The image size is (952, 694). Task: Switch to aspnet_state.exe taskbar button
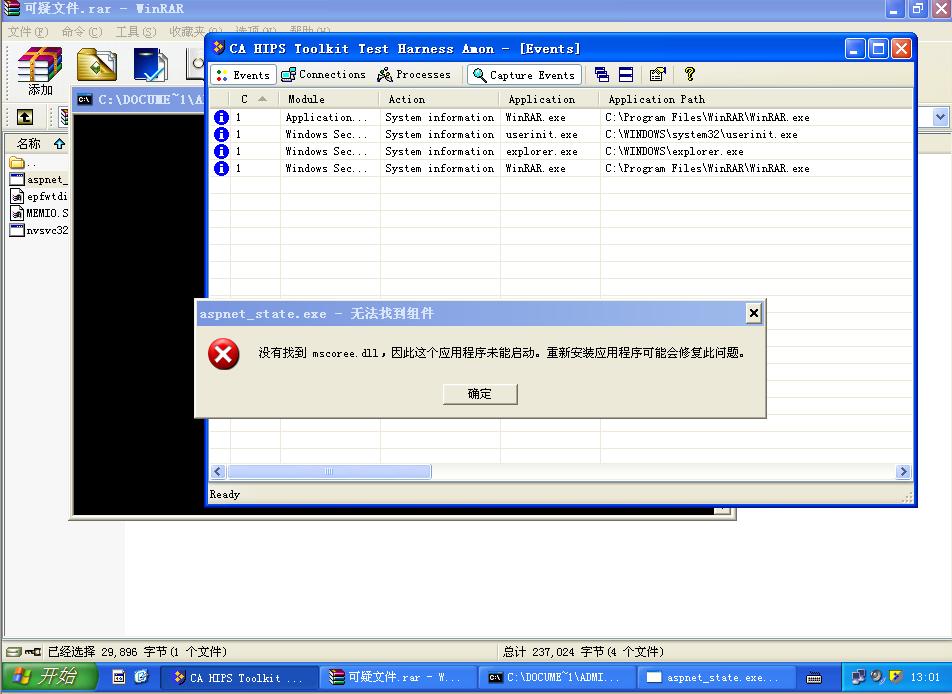click(716, 677)
